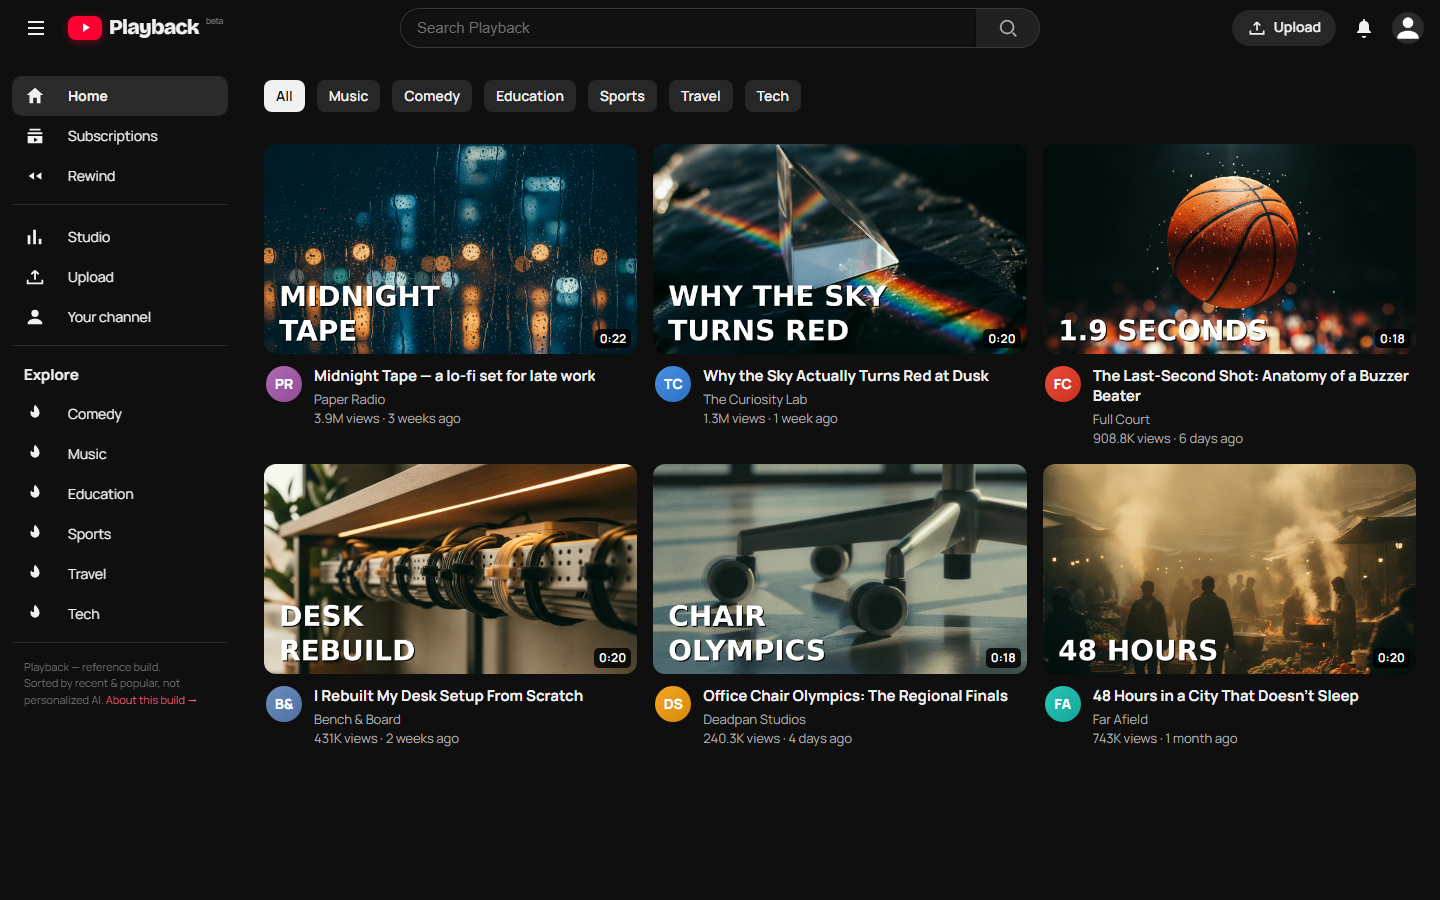The width and height of the screenshot is (1440, 900).
Task: Open The Curiosity Lab TC avatar
Action: click(x=673, y=384)
